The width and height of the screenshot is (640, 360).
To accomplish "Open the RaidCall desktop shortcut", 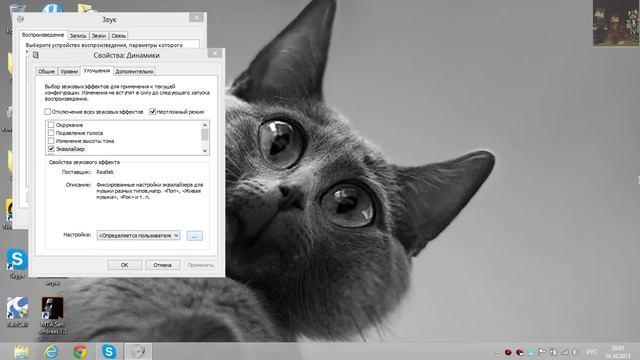I will pyautogui.click(x=17, y=312).
